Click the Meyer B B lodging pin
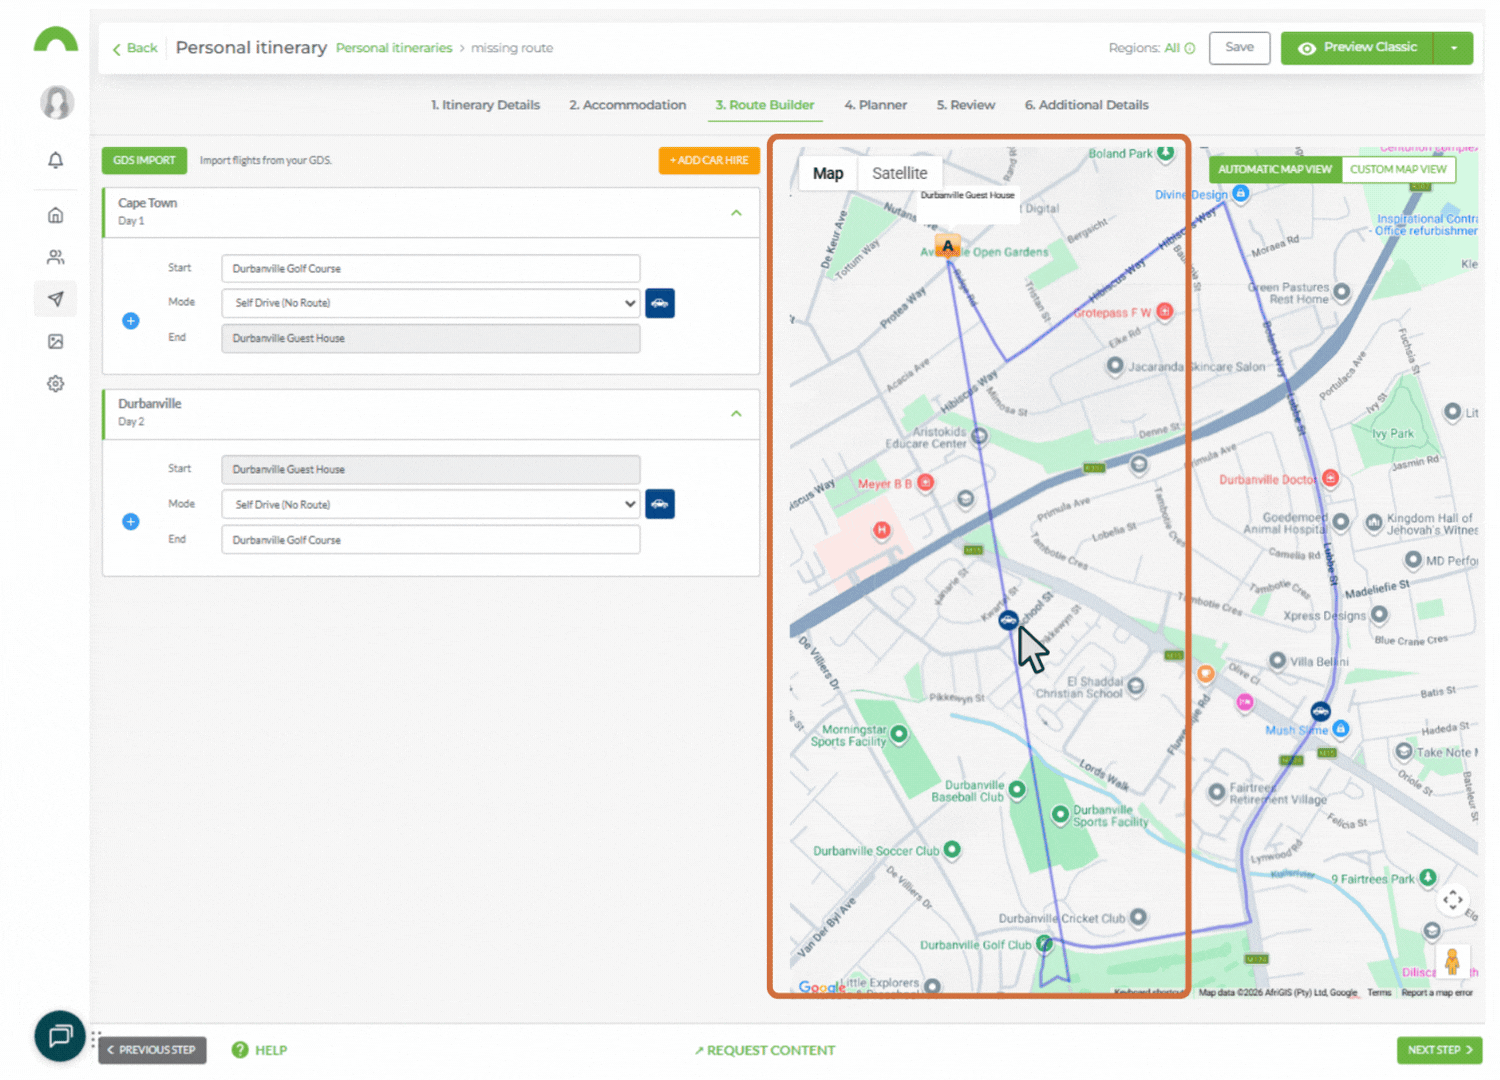This screenshot has height=1080, width=1500. (926, 483)
